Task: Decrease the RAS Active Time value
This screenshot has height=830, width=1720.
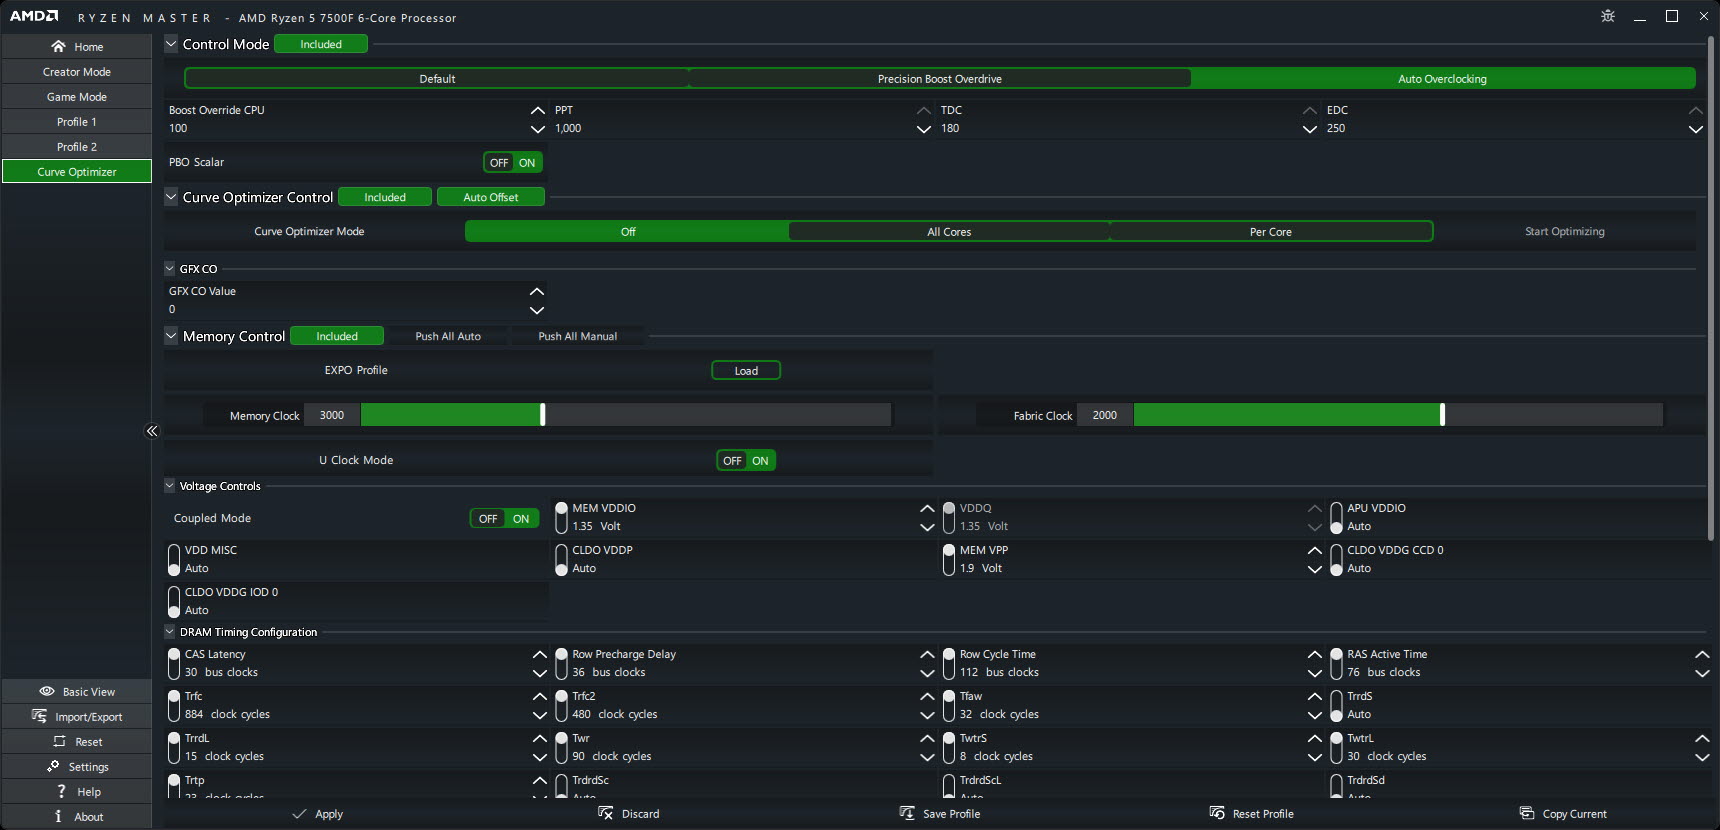Action: pyautogui.click(x=1702, y=673)
